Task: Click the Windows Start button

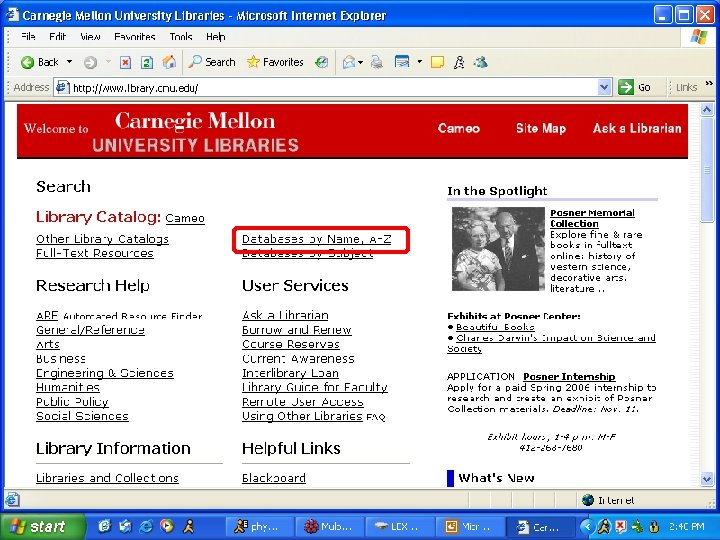Action: [x=43, y=526]
